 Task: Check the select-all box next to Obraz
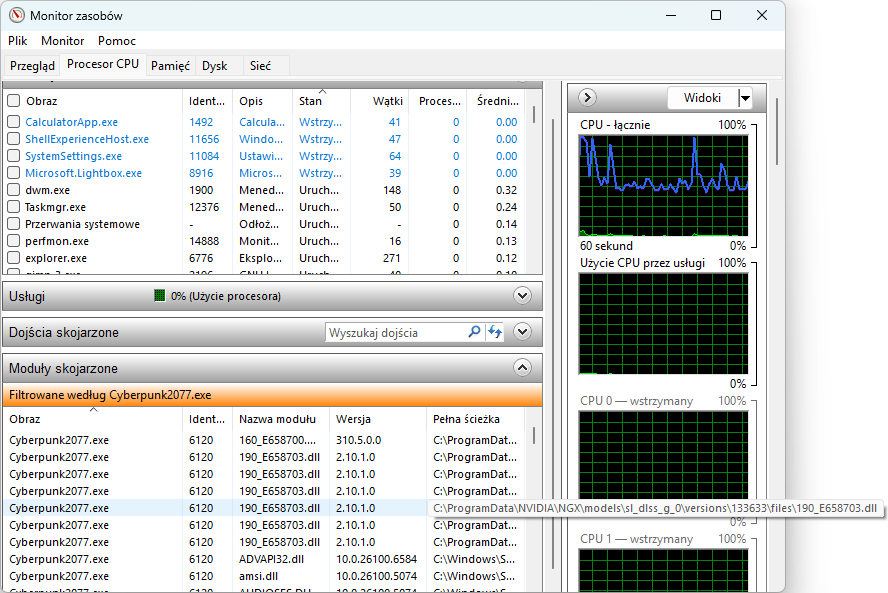[14, 101]
